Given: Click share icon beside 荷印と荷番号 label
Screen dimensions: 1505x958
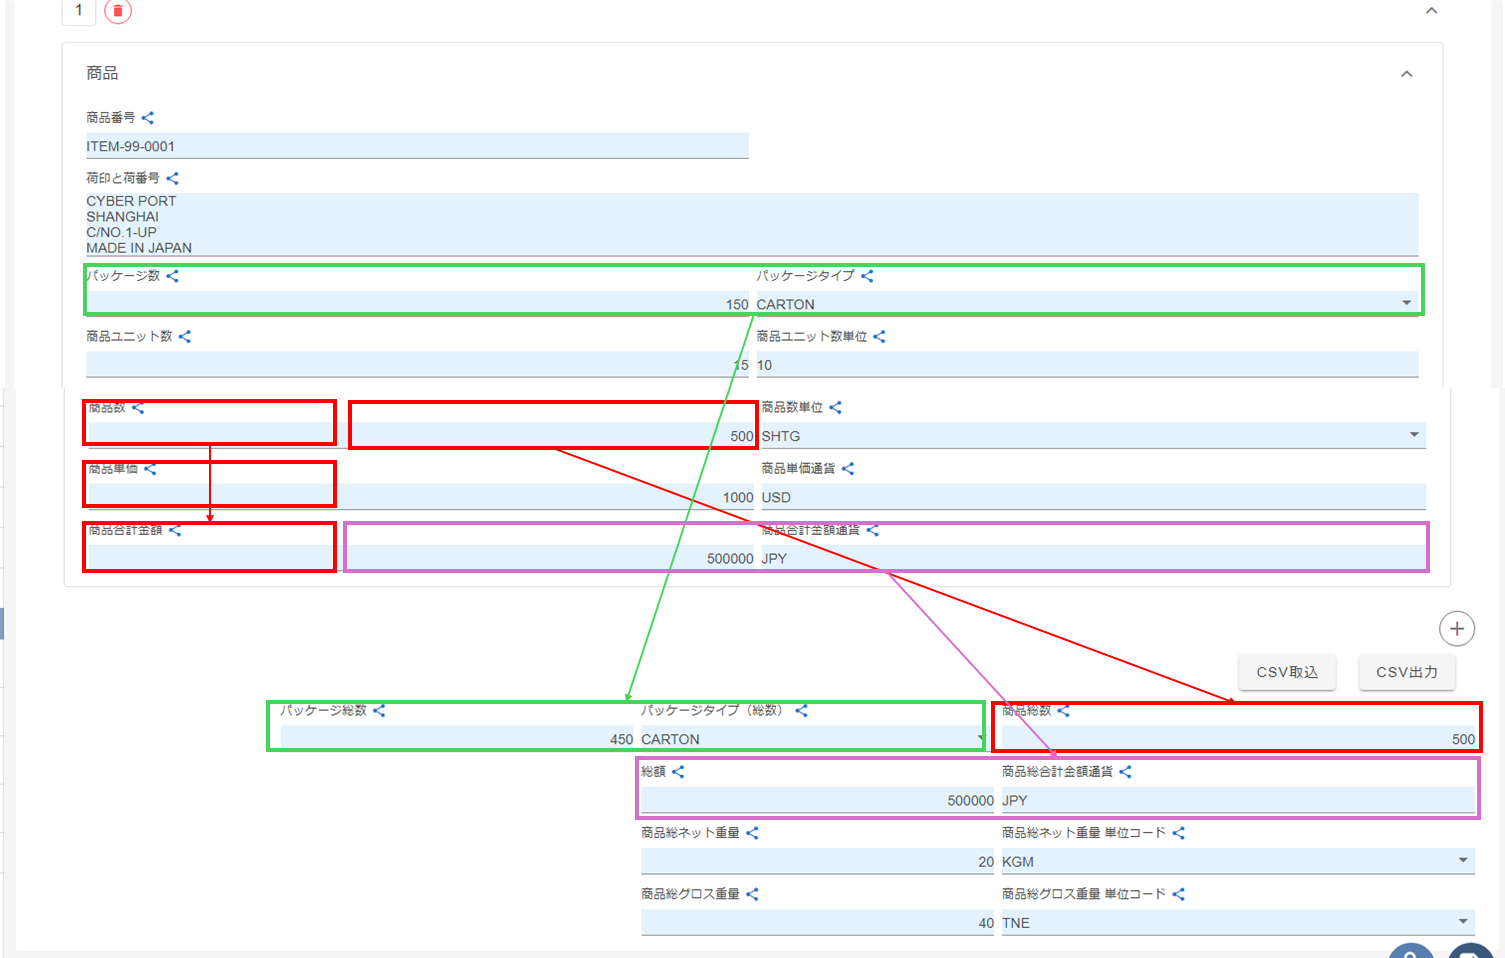Looking at the screenshot, I should (x=172, y=178).
